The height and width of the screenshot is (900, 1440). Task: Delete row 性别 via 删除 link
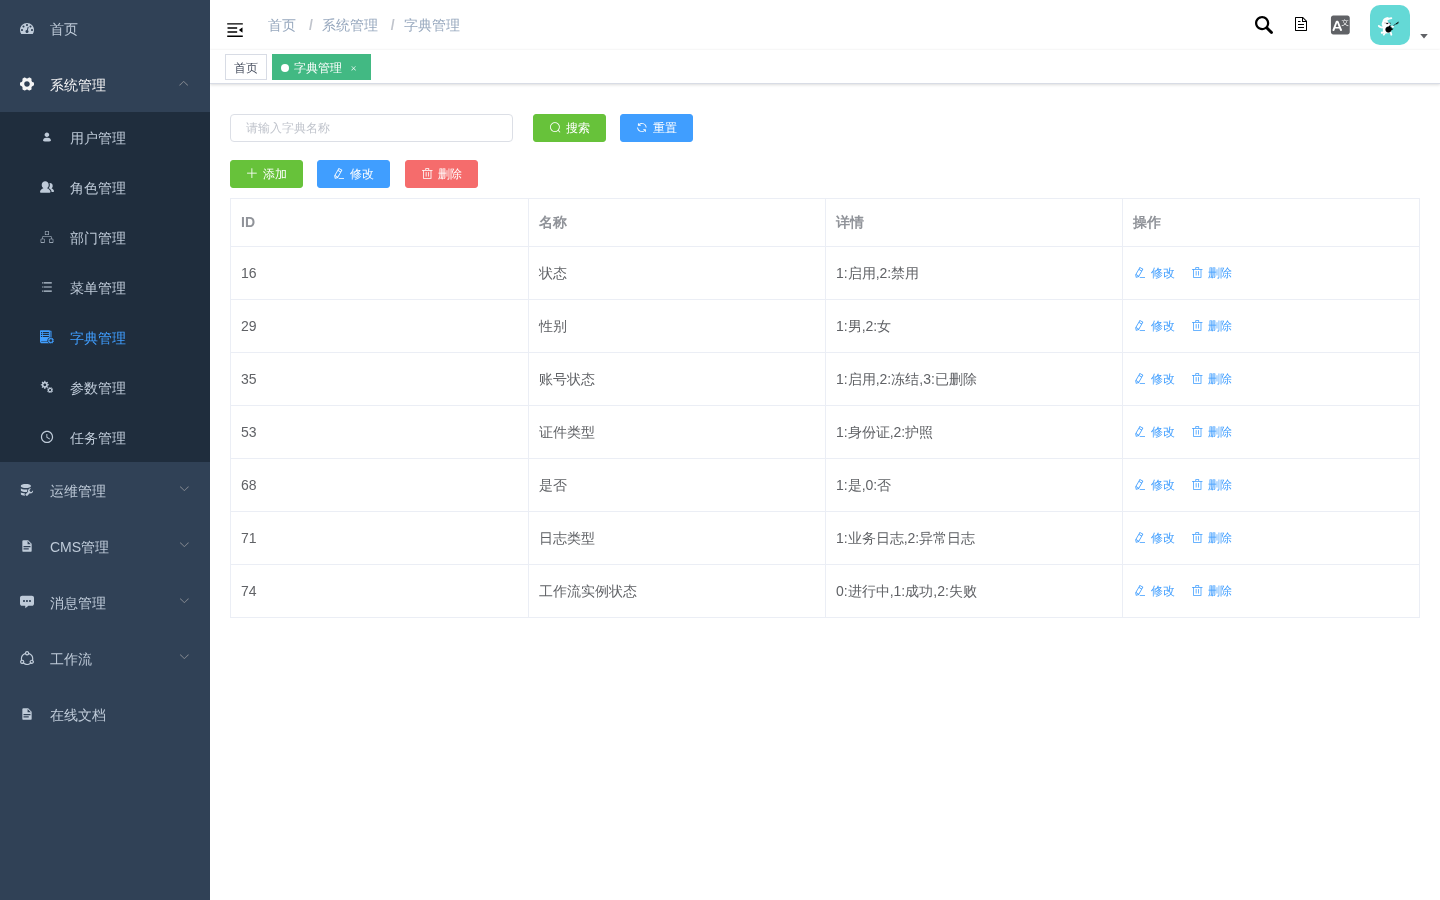pyautogui.click(x=1211, y=326)
